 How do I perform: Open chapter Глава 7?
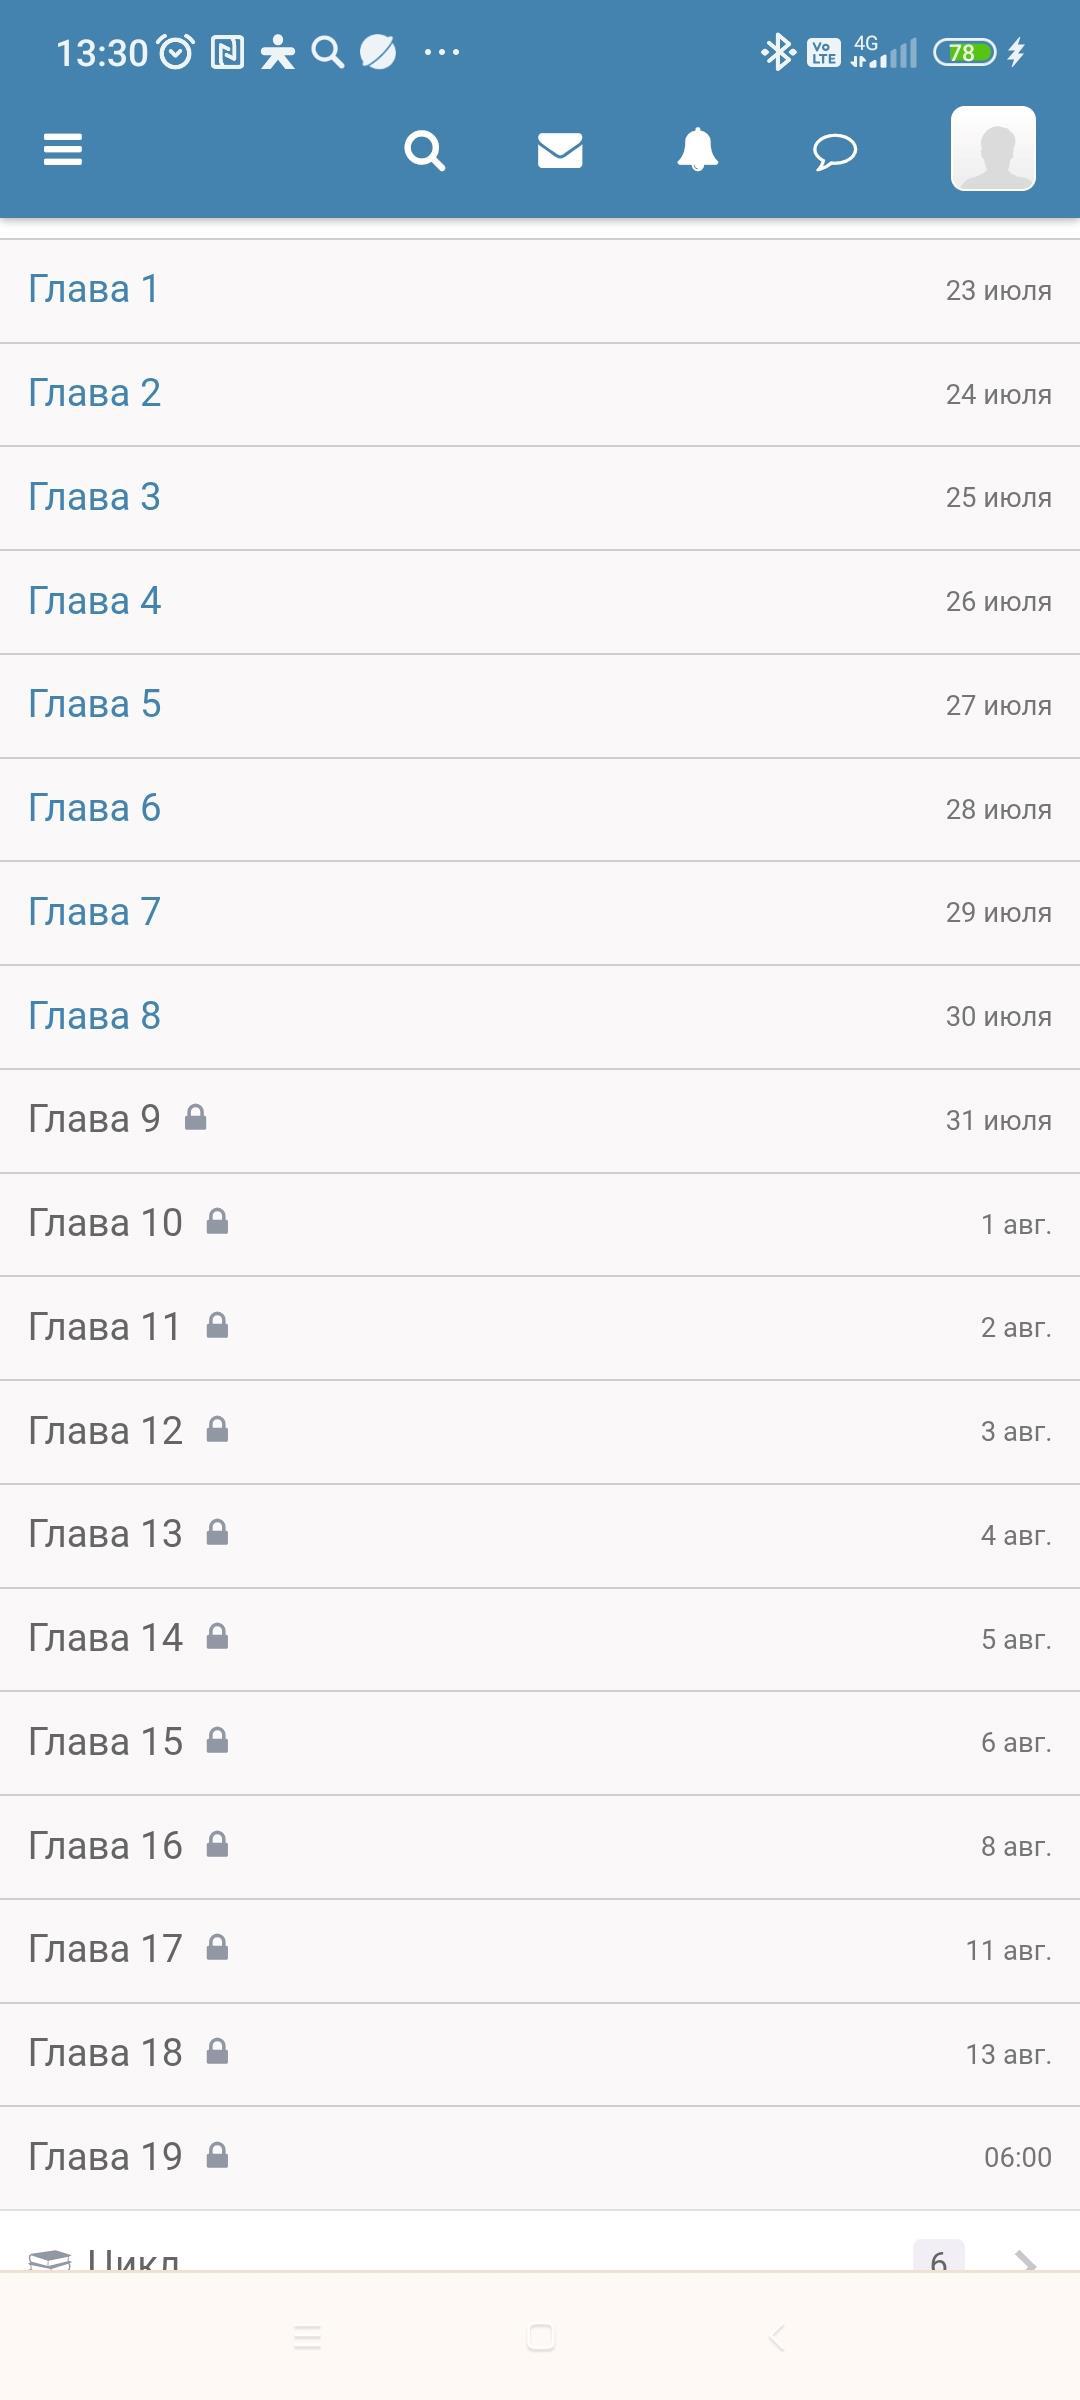[94, 912]
